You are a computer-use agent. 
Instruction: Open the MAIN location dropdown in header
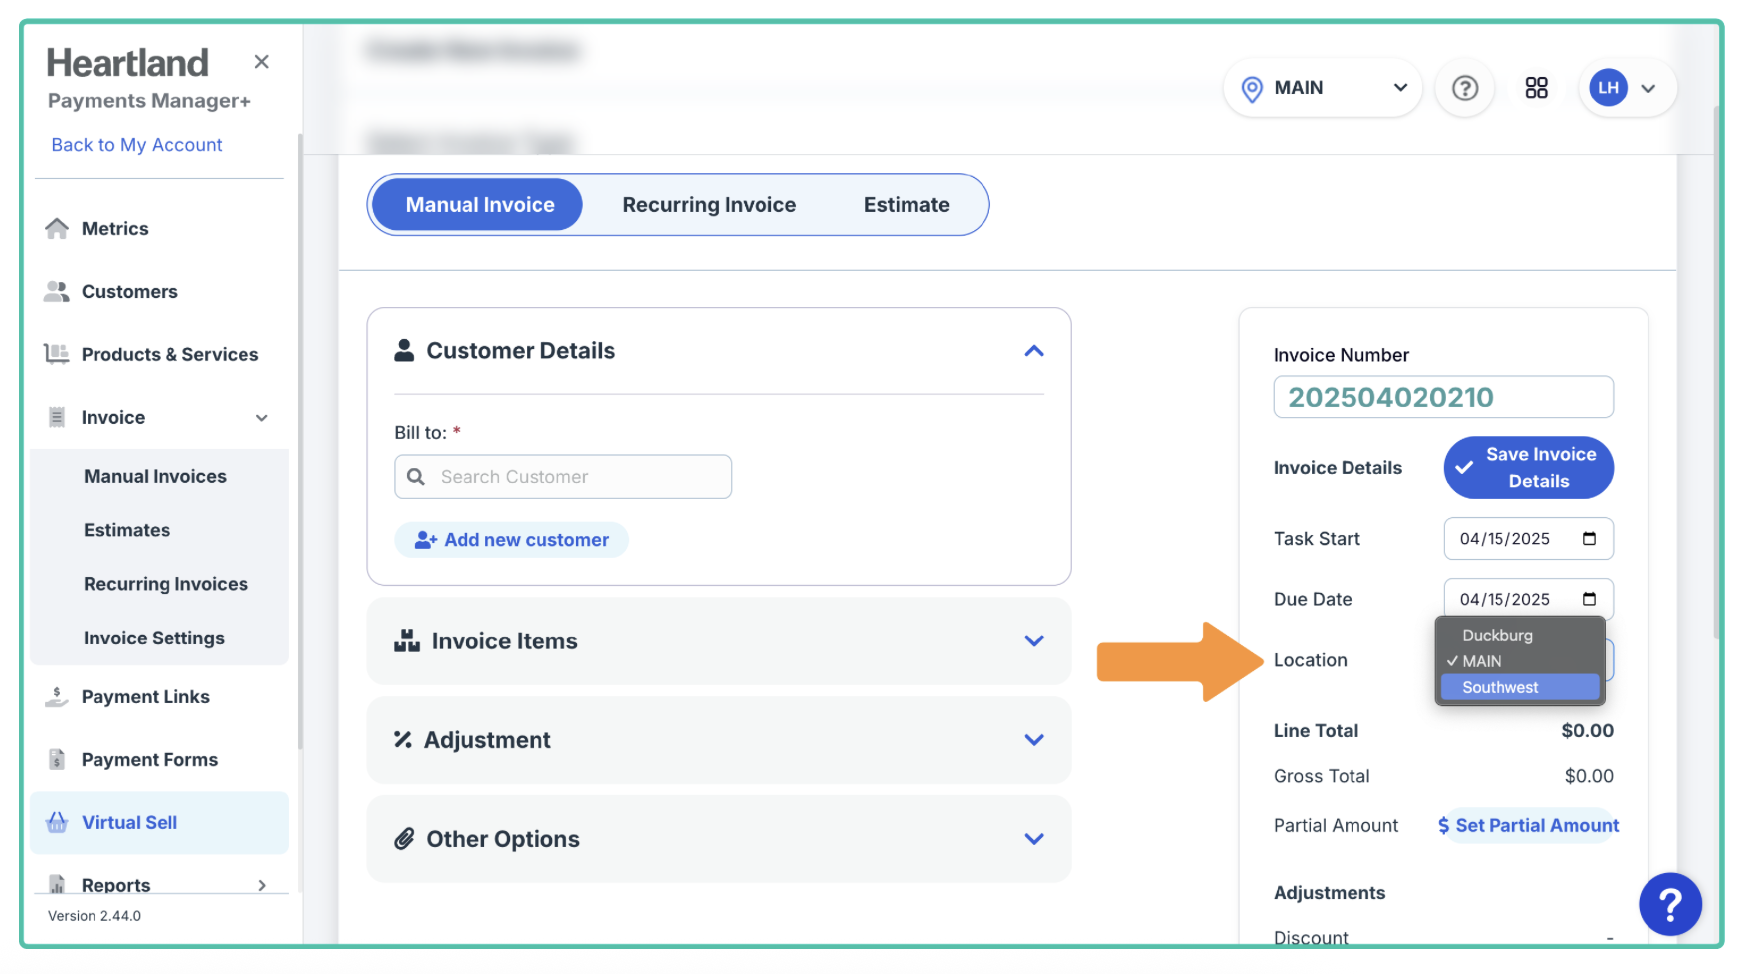1323,88
